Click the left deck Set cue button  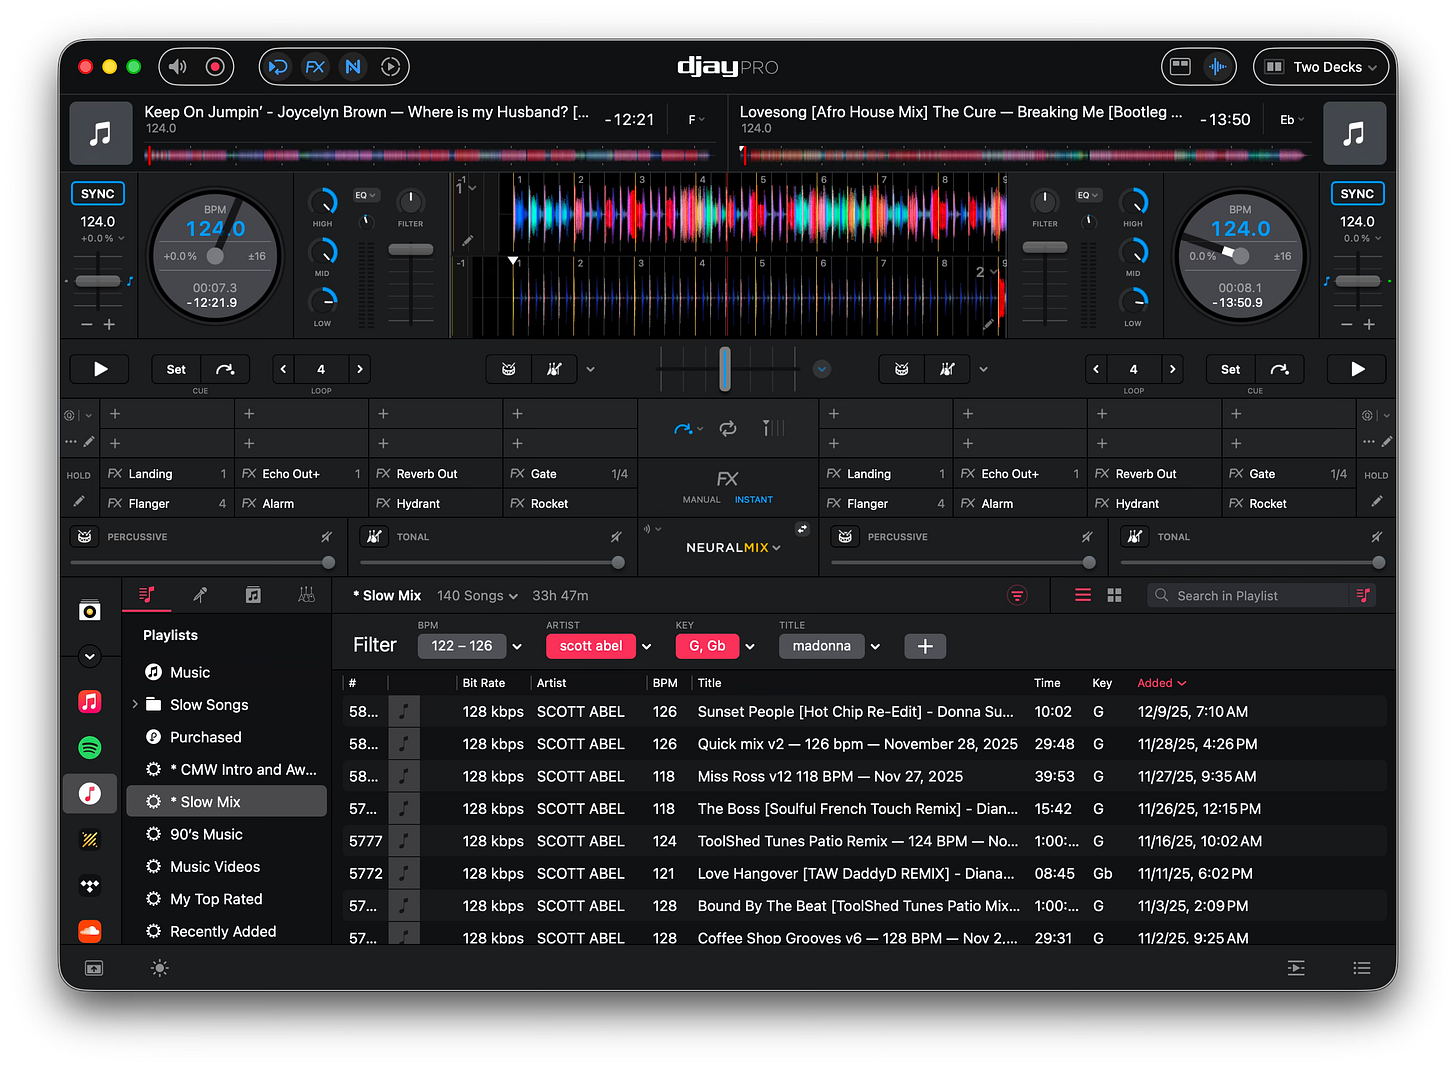point(176,369)
